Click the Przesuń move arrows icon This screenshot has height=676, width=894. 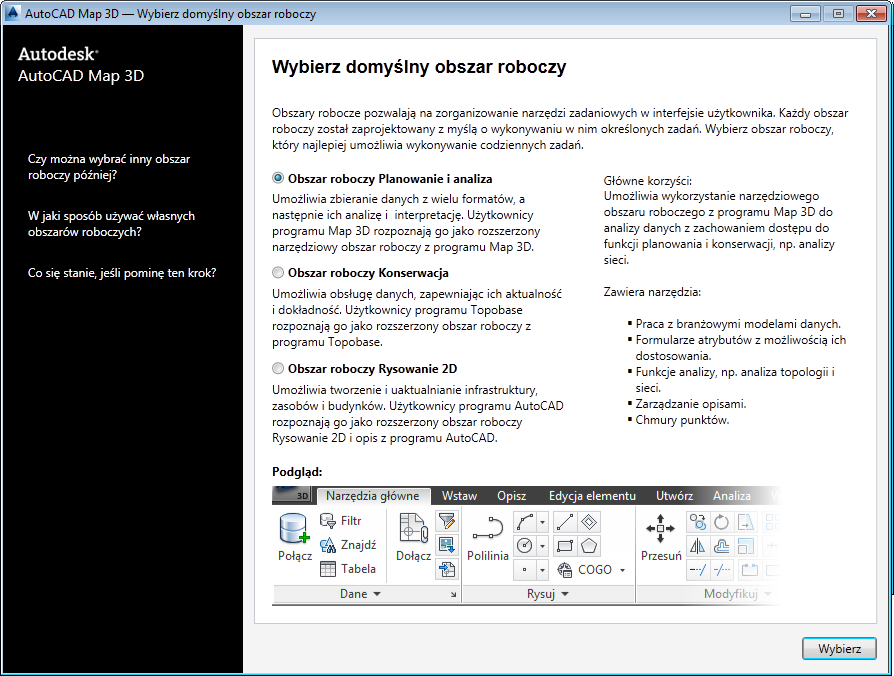(660, 528)
